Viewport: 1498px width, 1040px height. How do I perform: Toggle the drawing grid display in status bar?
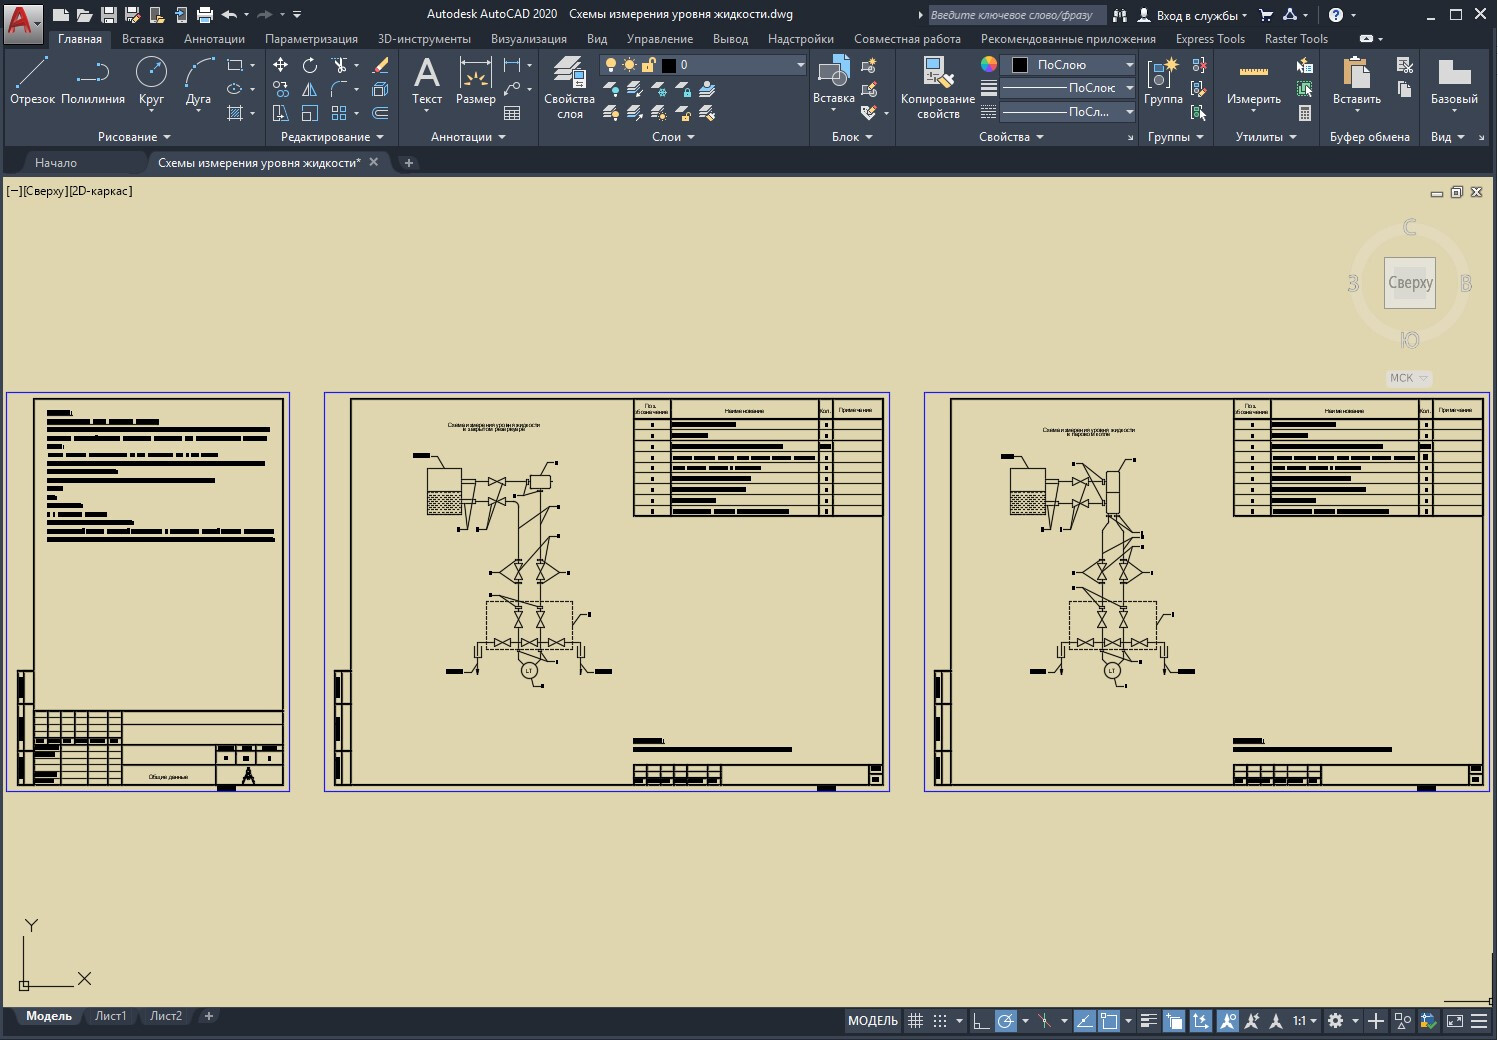915,1021
